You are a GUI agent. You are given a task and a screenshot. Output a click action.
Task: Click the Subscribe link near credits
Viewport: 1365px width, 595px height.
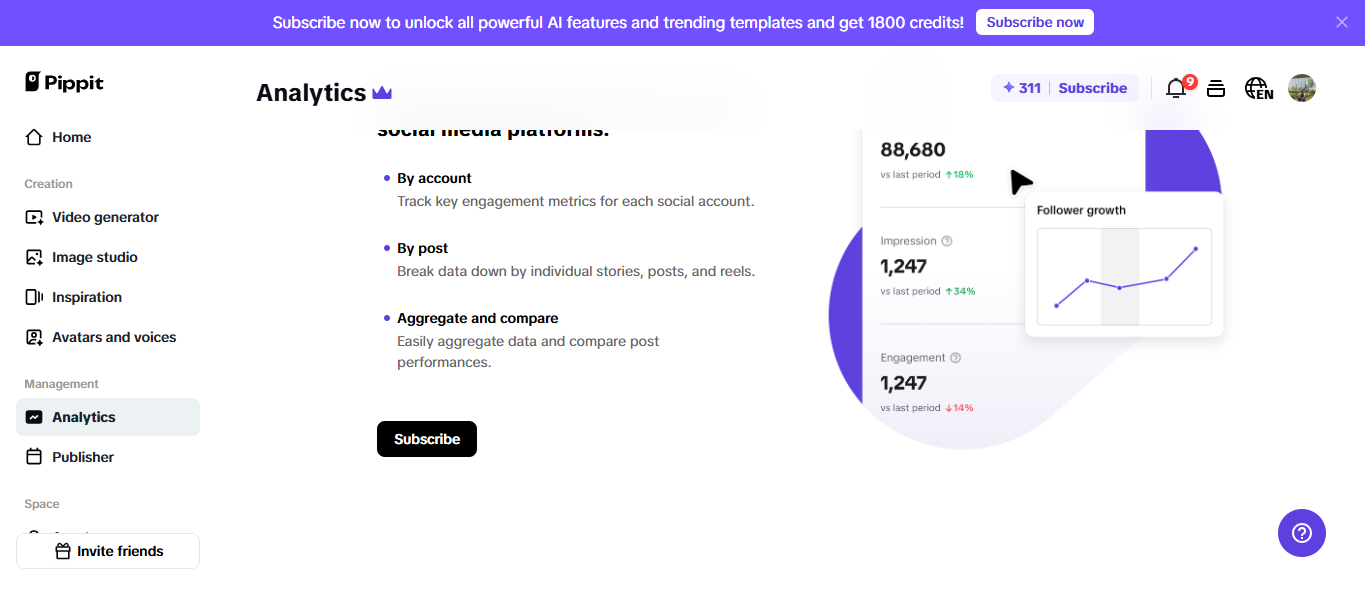point(1092,88)
